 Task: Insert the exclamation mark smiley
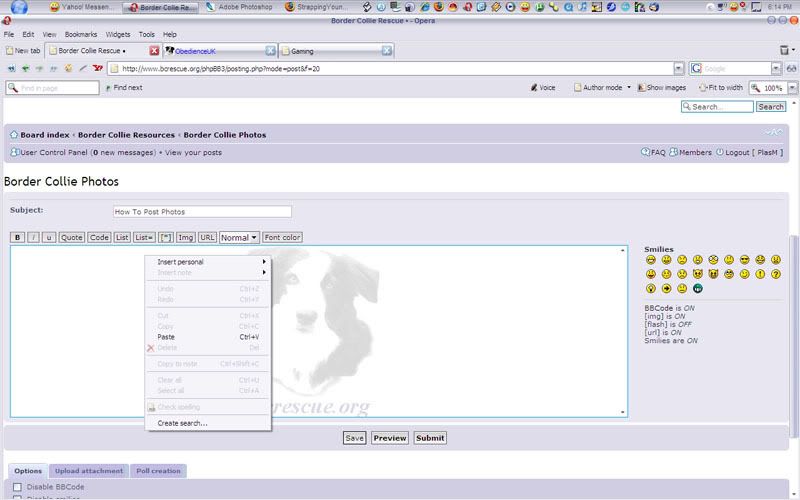(x=760, y=274)
